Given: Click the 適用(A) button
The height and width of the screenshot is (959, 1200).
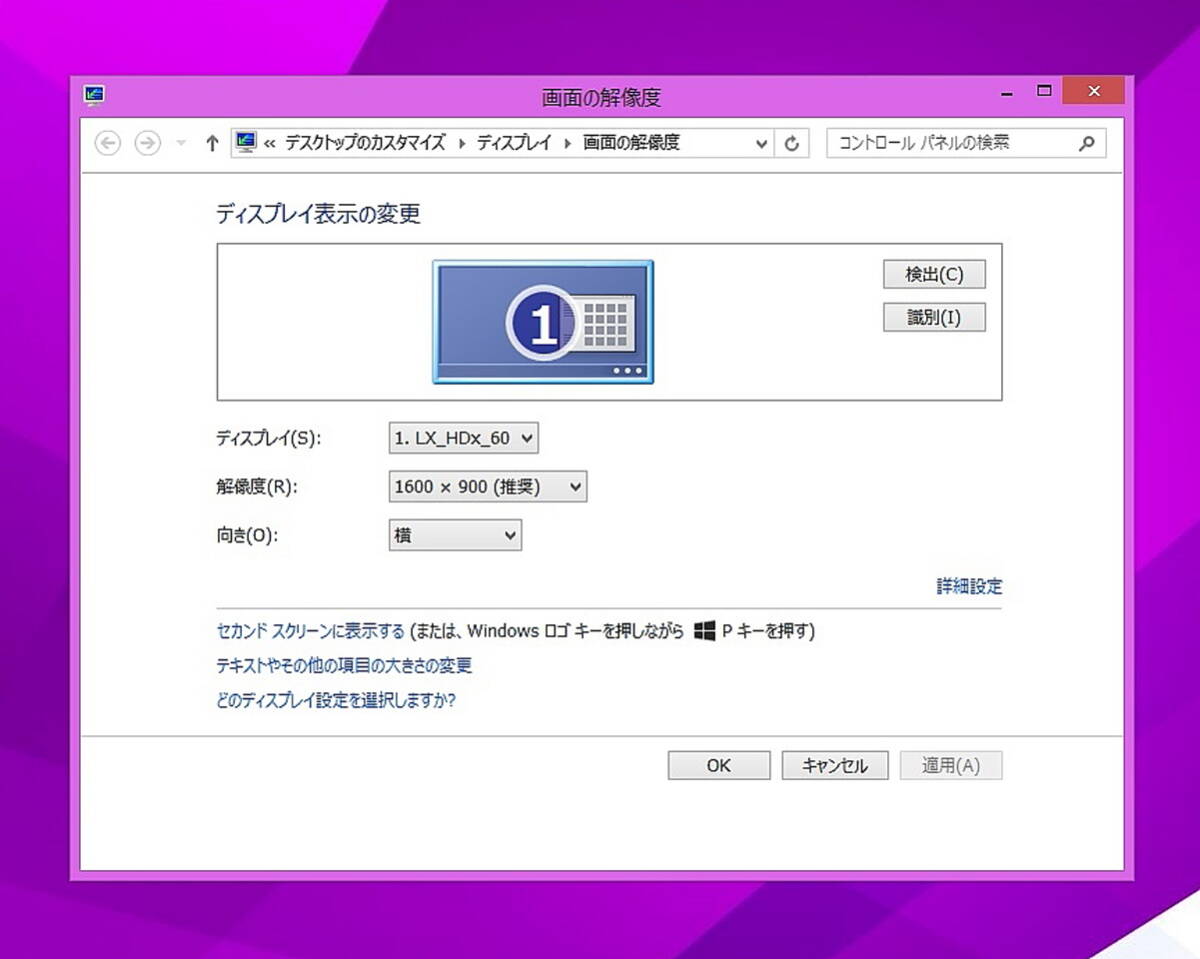Looking at the screenshot, I should (x=951, y=766).
